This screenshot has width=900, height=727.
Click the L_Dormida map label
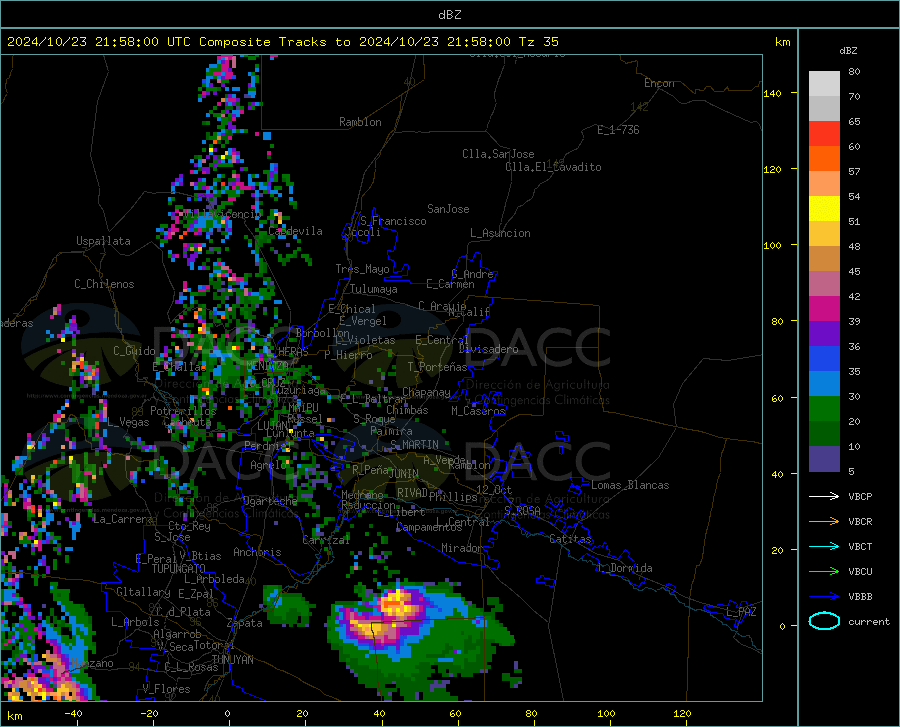624,568
